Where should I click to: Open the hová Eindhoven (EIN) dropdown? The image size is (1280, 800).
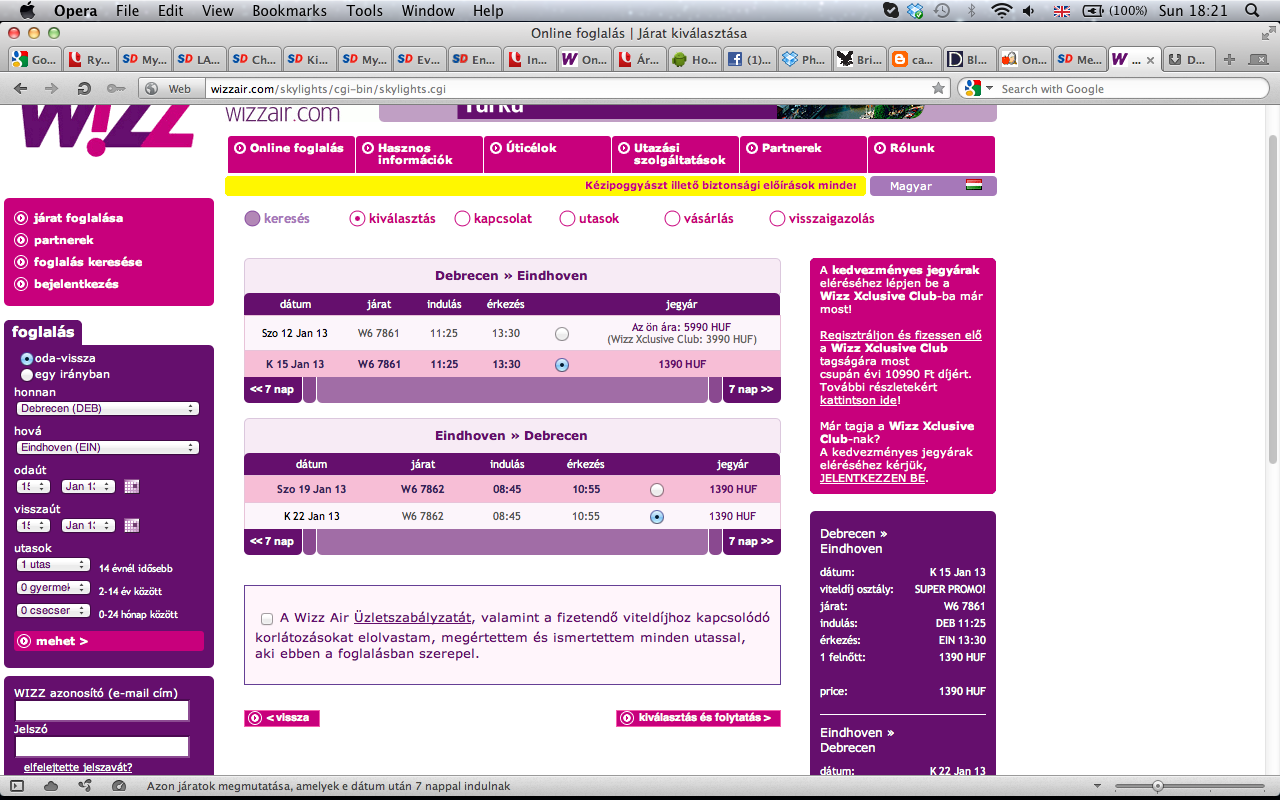click(108, 447)
